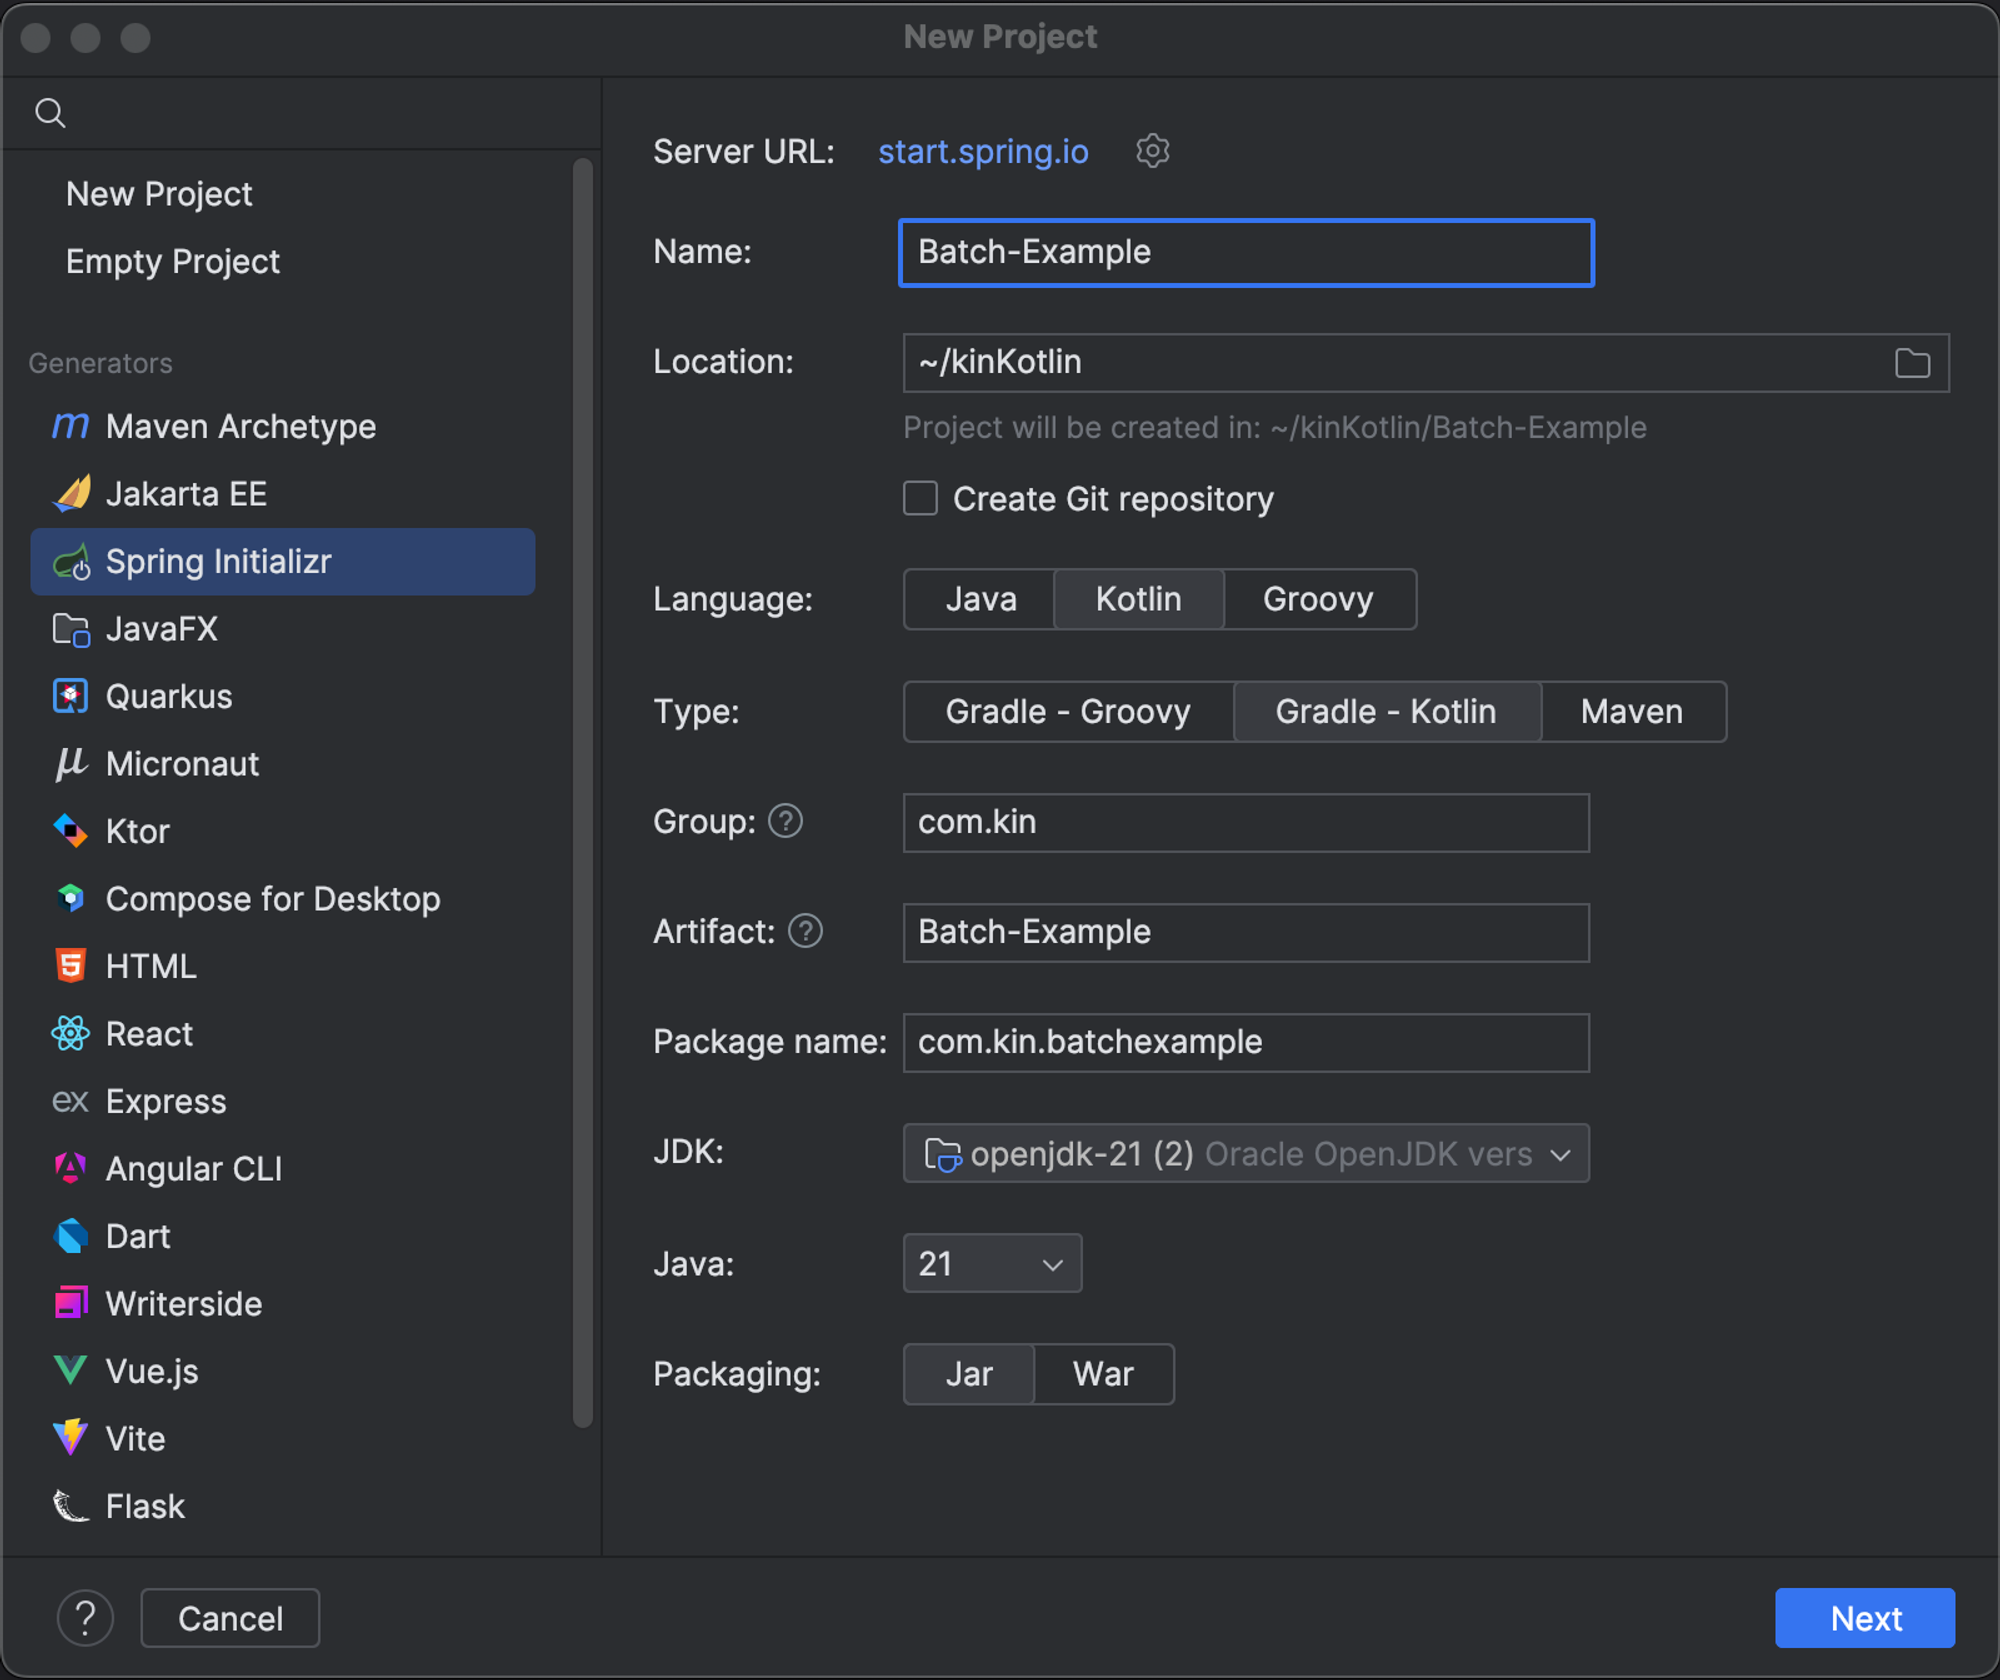Choose the Angular CLI generator icon
Viewport: 2000px width, 1680px height.
pyautogui.click(x=70, y=1168)
